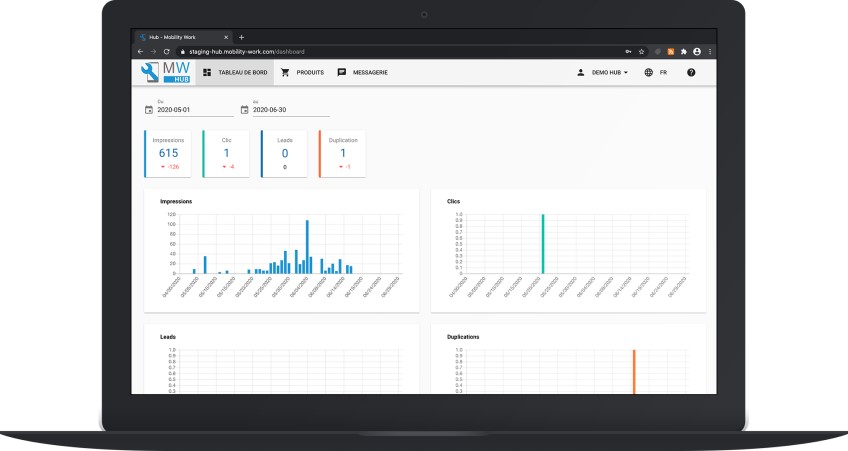848x451 pixels.
Task: Open the extensions puzzle icon
Action: click(684, 51)
